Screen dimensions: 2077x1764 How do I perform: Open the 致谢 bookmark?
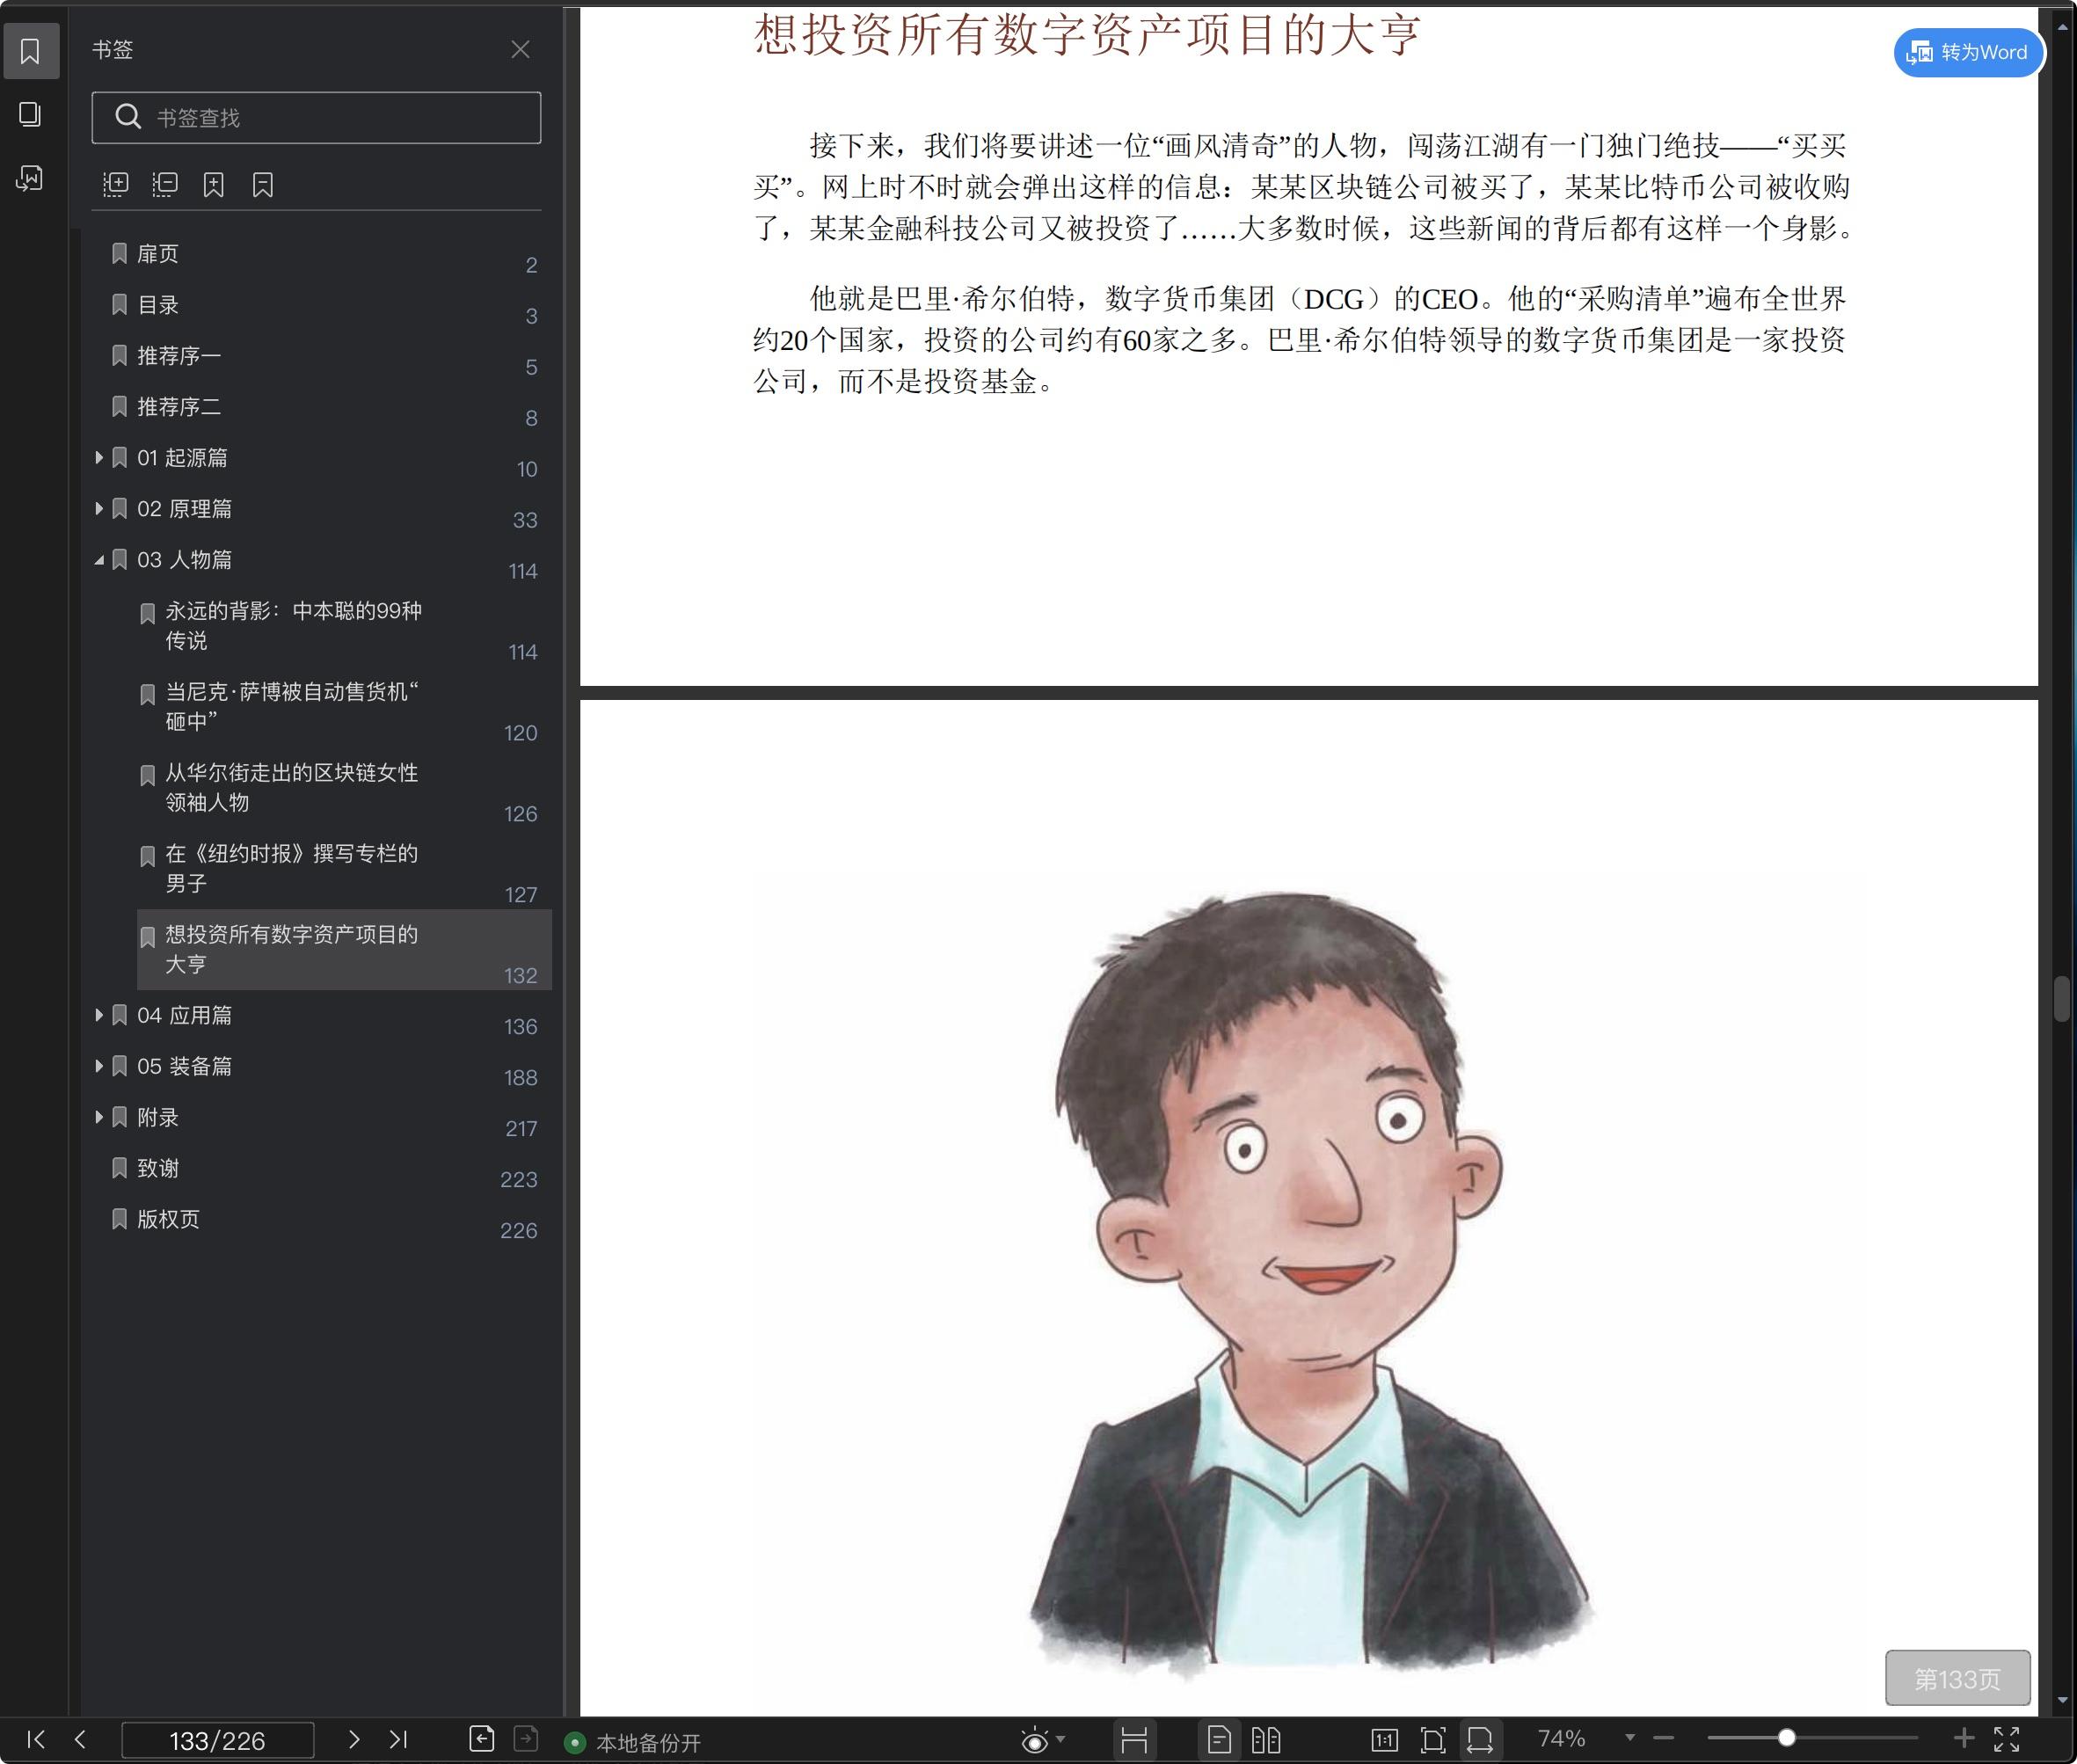click(x=158, y=1169)
